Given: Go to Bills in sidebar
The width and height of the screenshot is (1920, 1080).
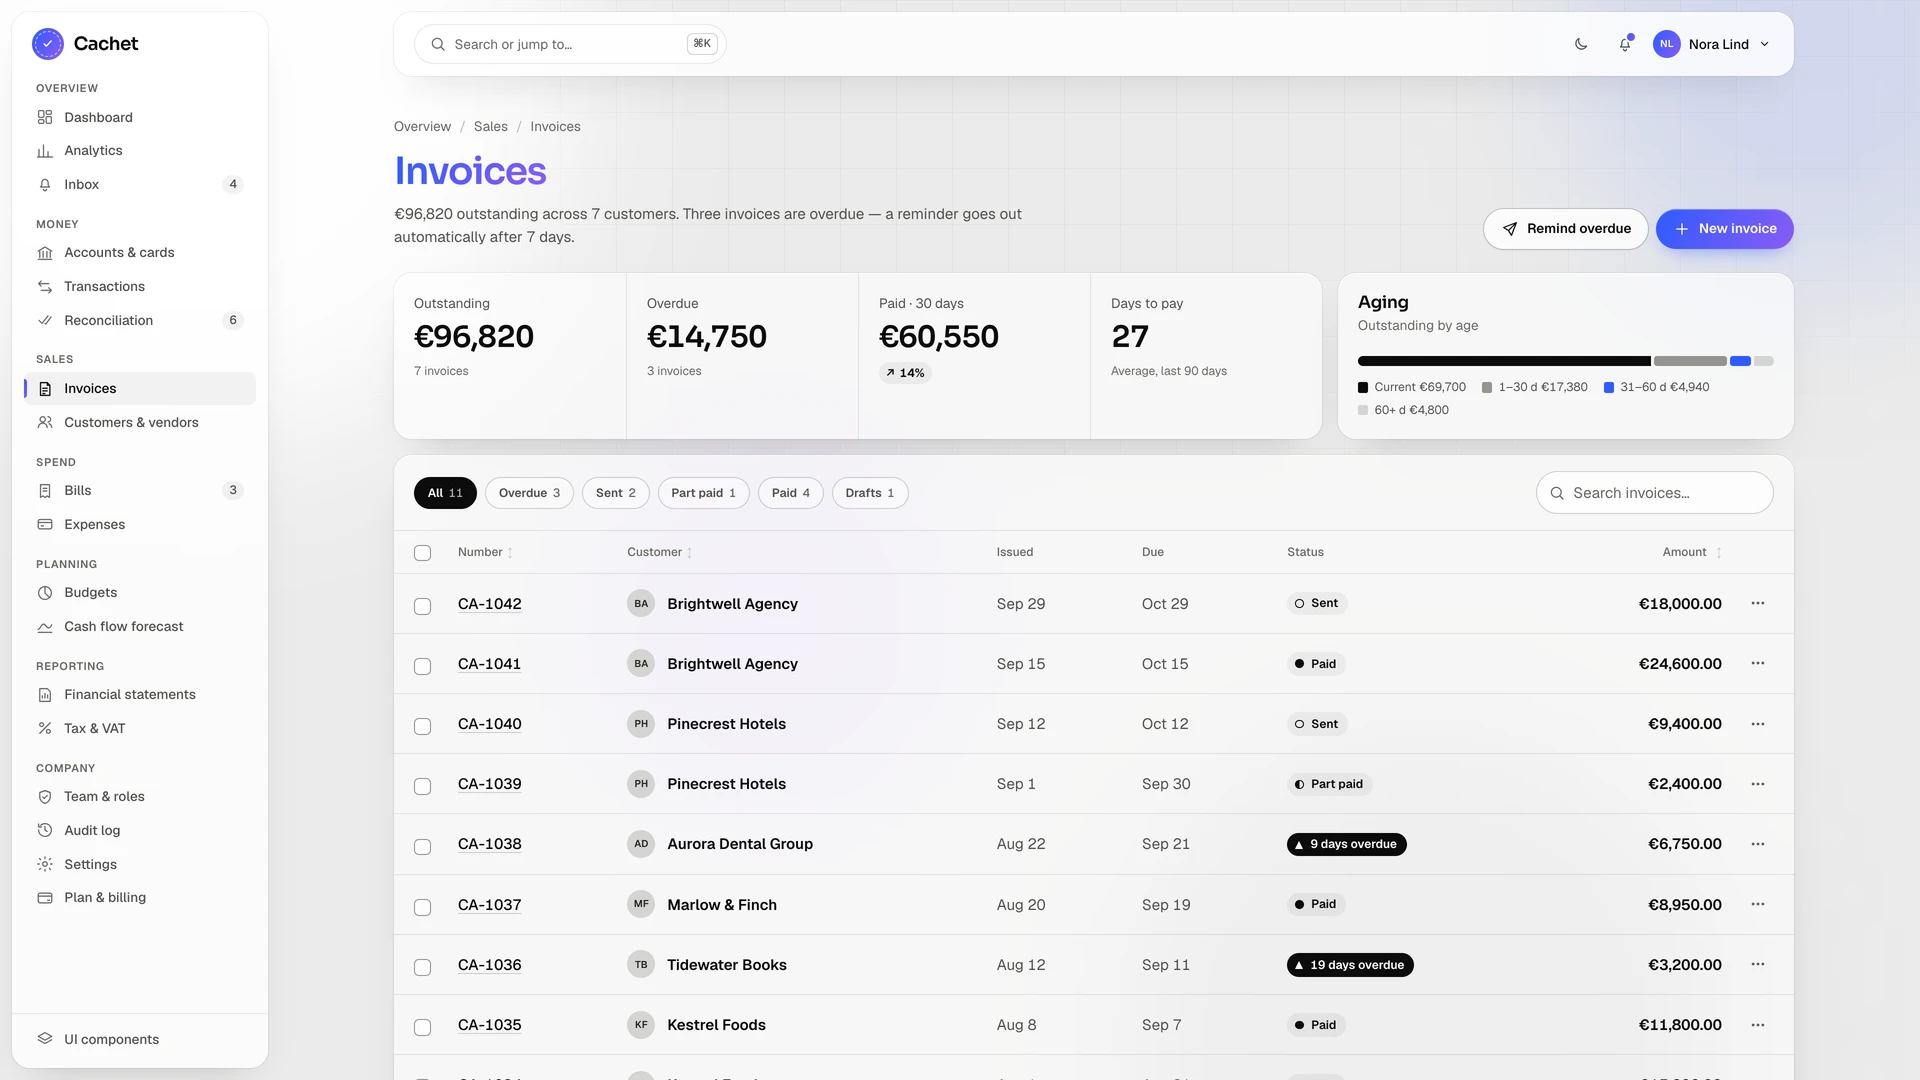Looking at the screenshot, I should coord(140,491).
